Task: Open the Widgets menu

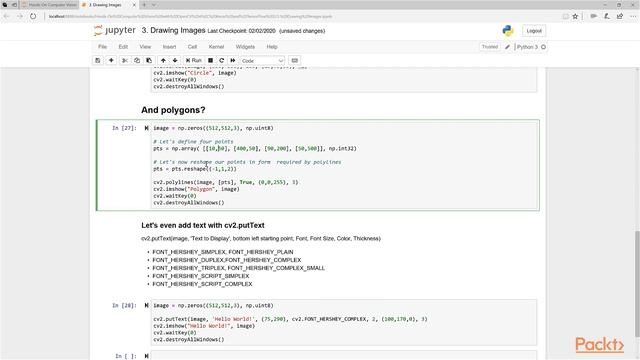Action: pyautogui.click(x=245, y=47)
